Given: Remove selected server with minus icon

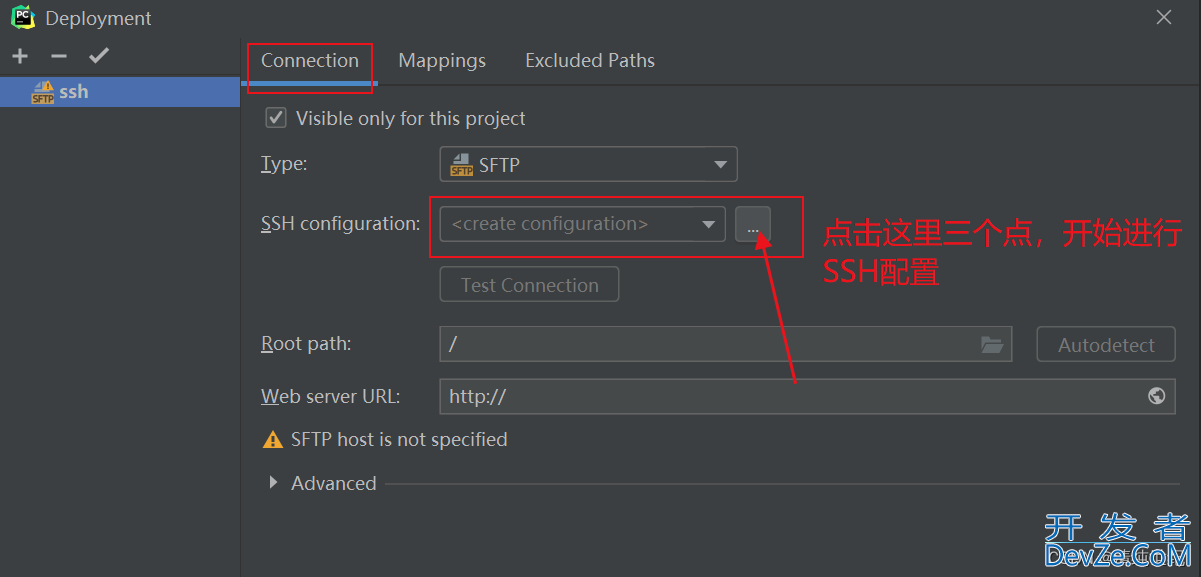Looking at the screenshot, I should [59, 56].
